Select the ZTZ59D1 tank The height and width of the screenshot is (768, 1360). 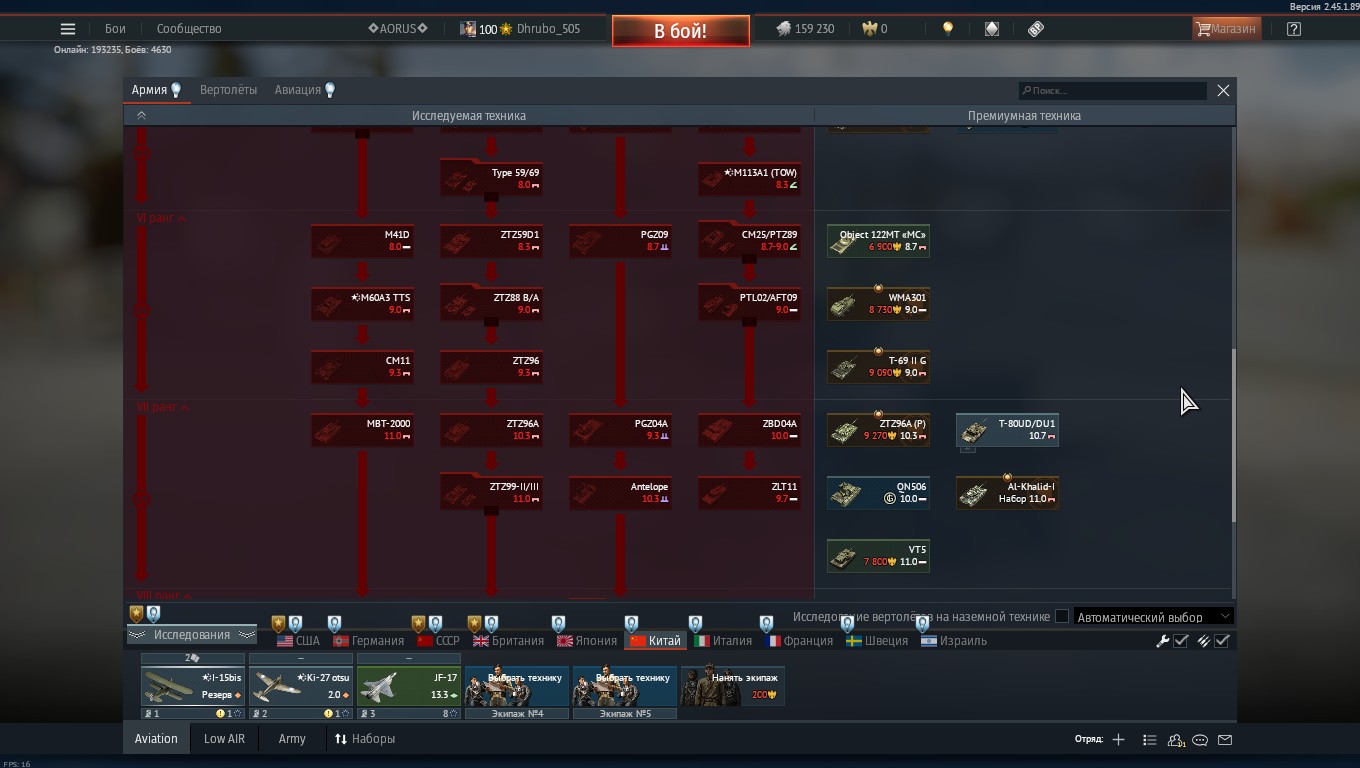(491, 241)
